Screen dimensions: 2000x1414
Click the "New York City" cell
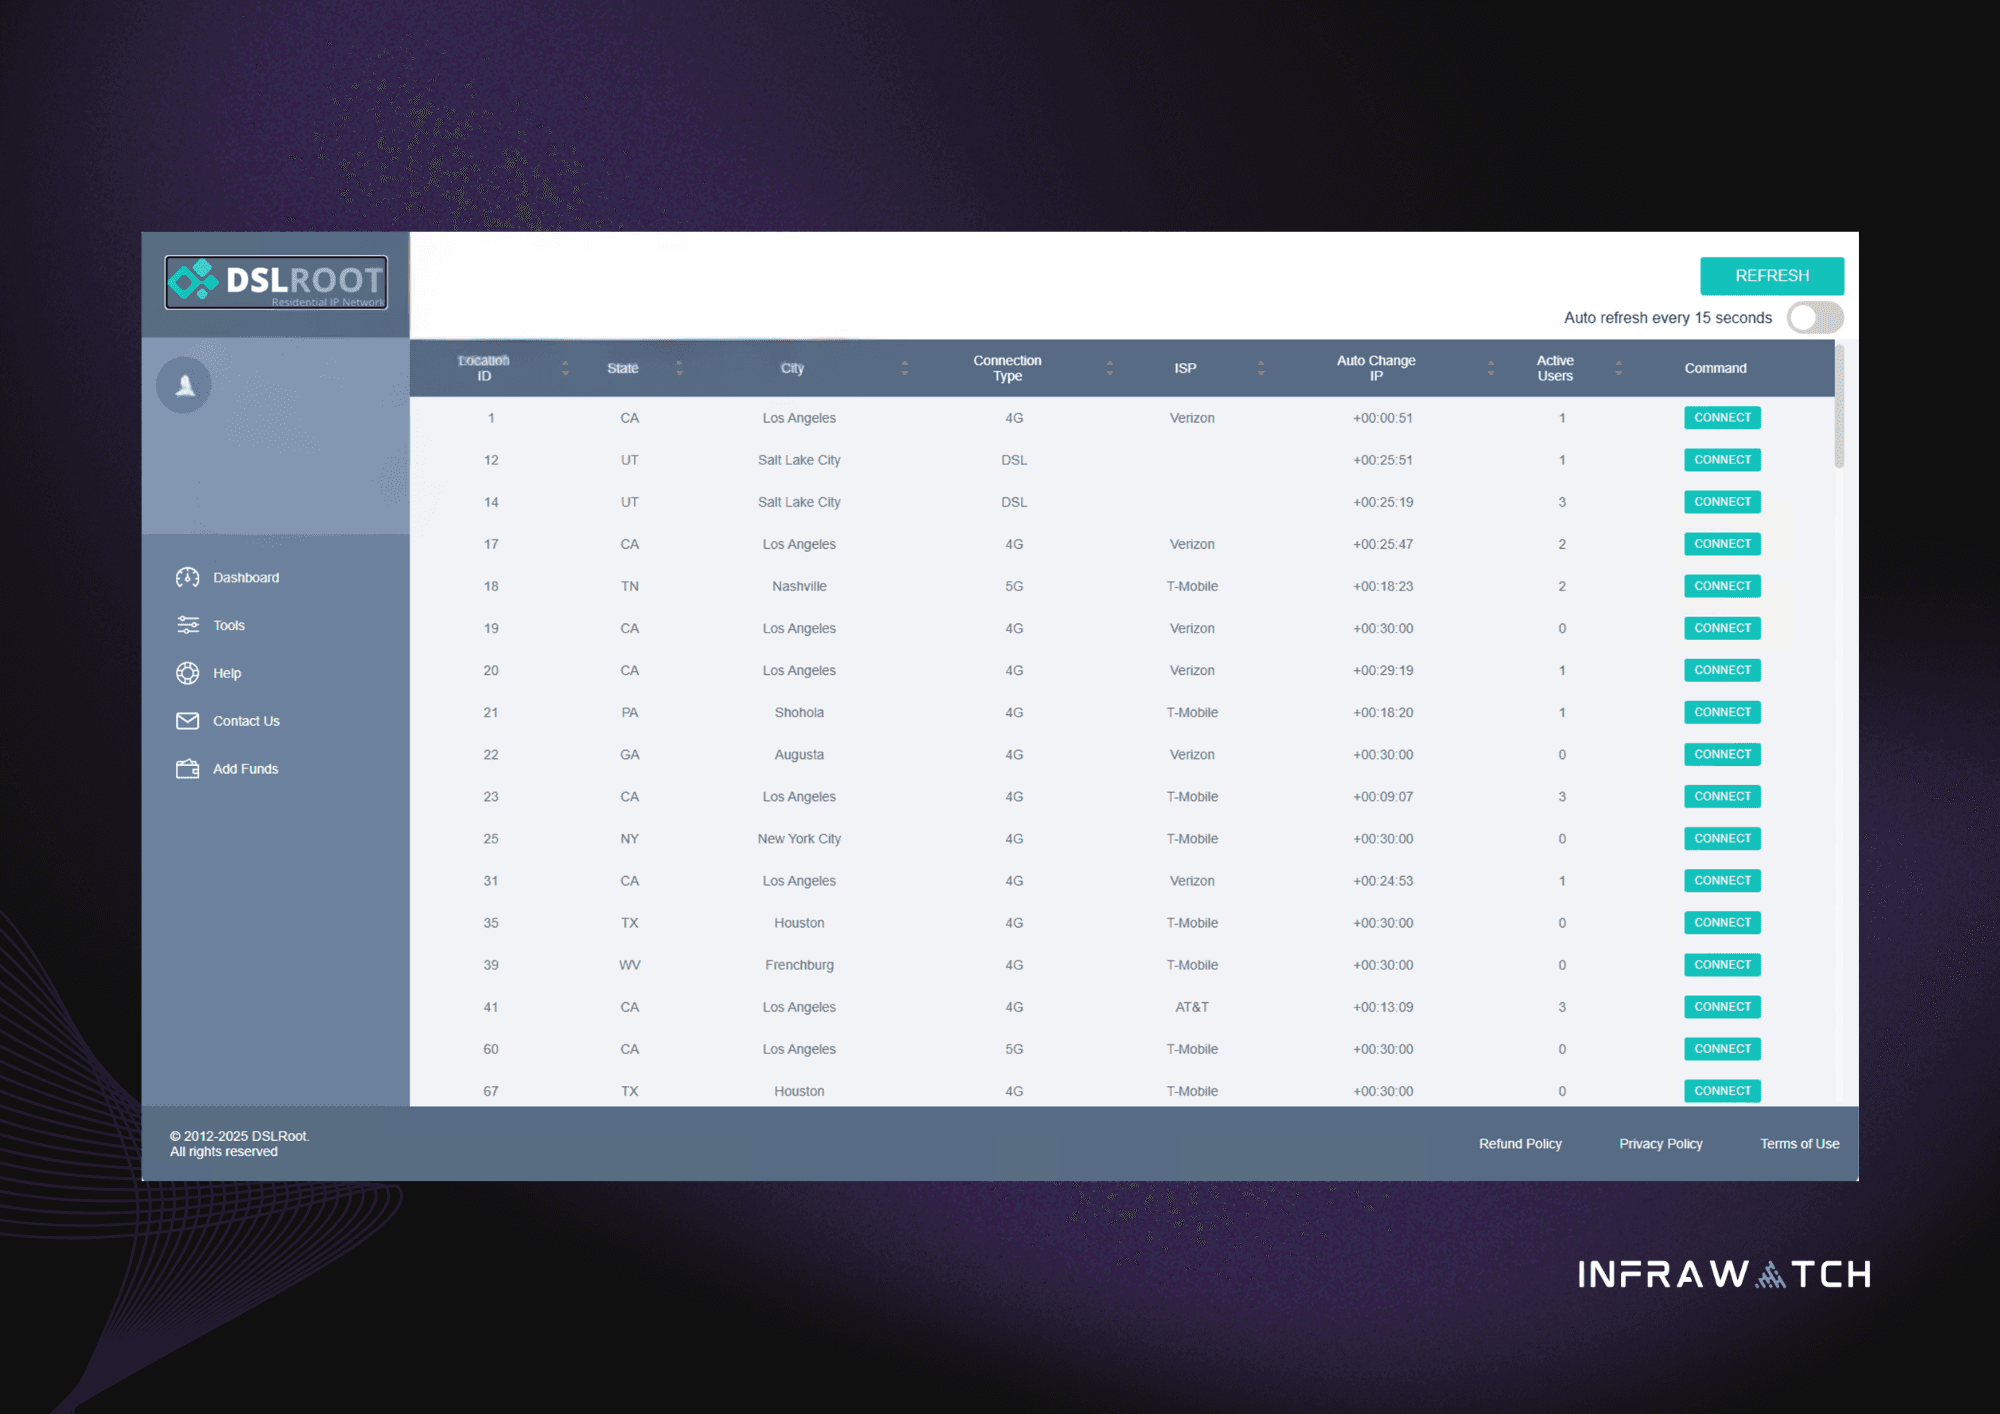point(799,839)
